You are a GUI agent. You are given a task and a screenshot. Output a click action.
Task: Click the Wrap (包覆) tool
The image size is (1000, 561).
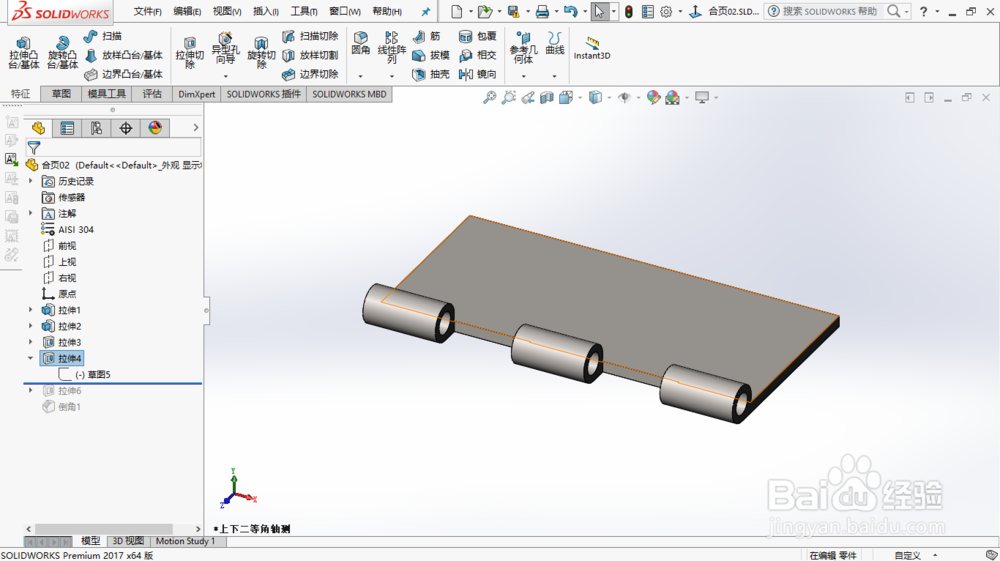click(x=478, y=36)
